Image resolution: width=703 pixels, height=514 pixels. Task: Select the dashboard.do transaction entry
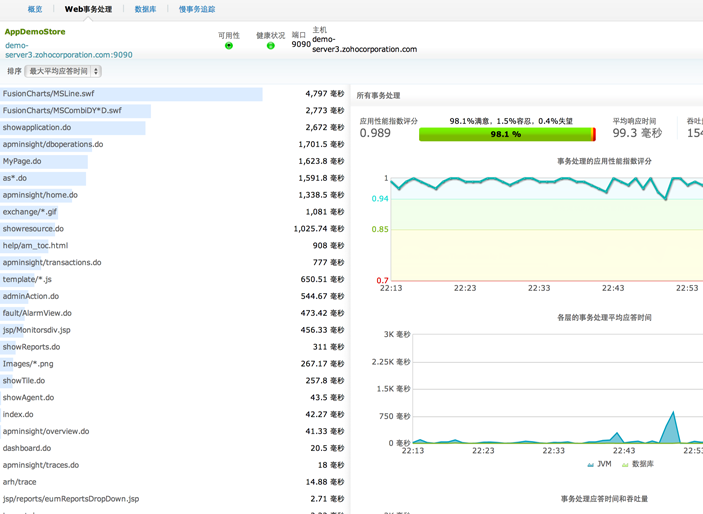coord(27,448)
